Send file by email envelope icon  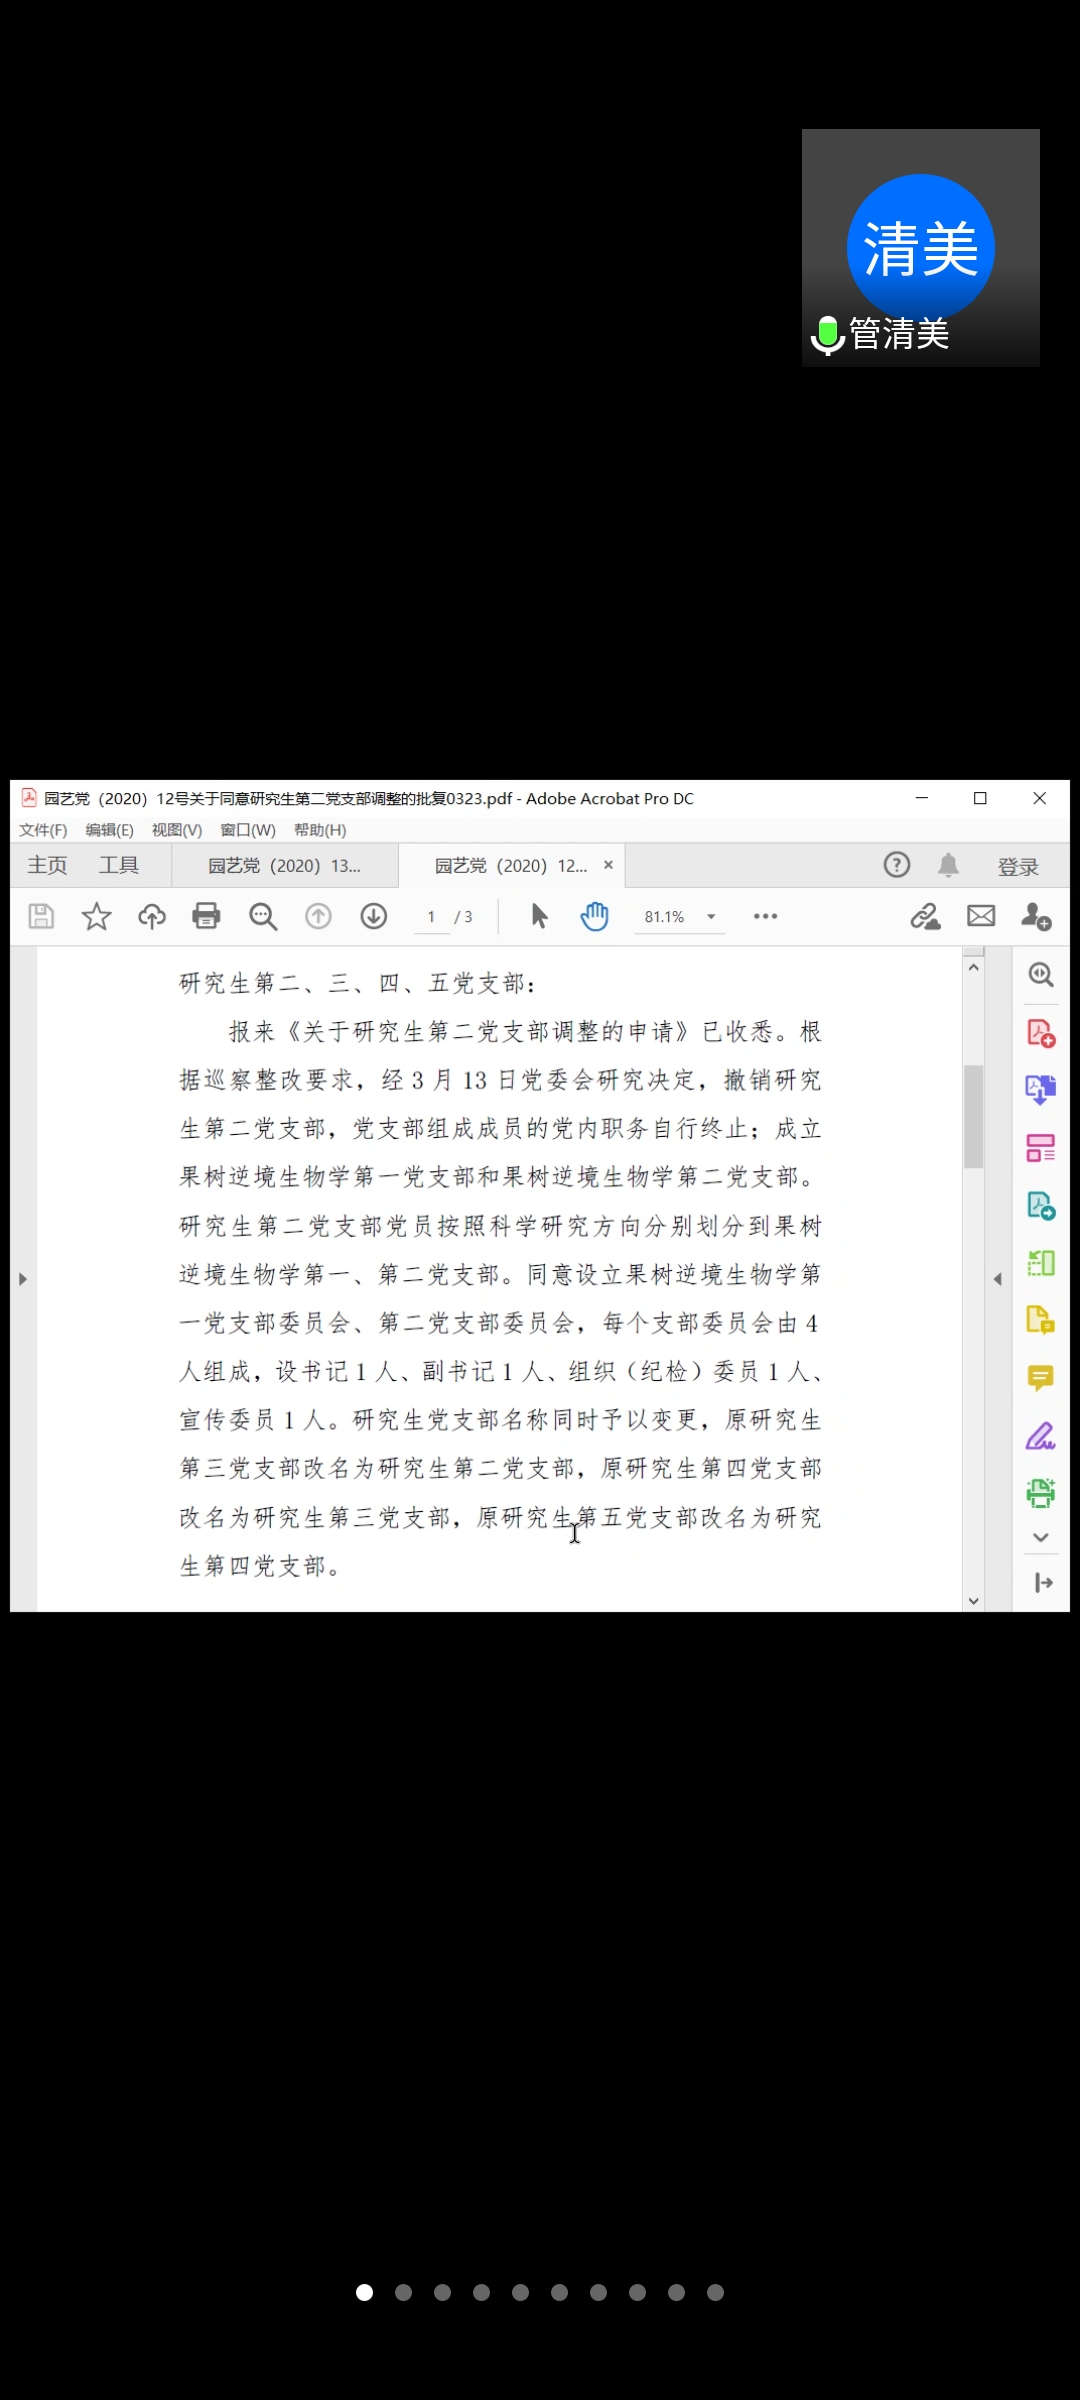click(x=981, y=916)
